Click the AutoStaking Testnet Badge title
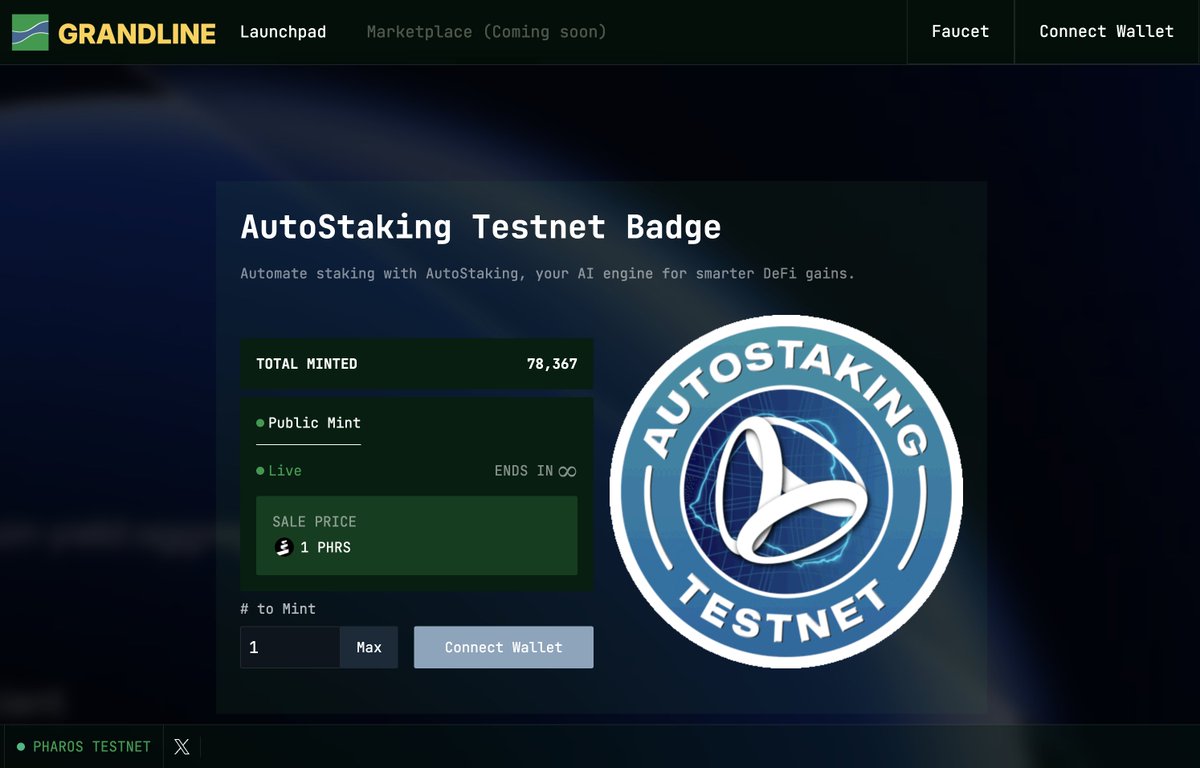This screenshot has height=768, width=1200. [x=481, y=226]
